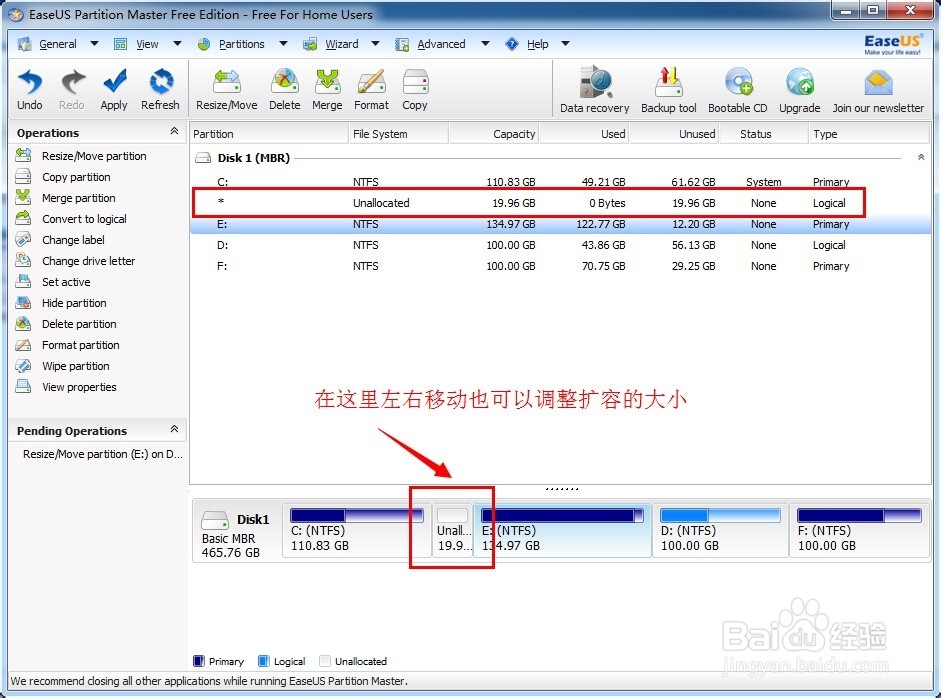Select the D: partition row

pyautogui.click(x=560, y=245)
